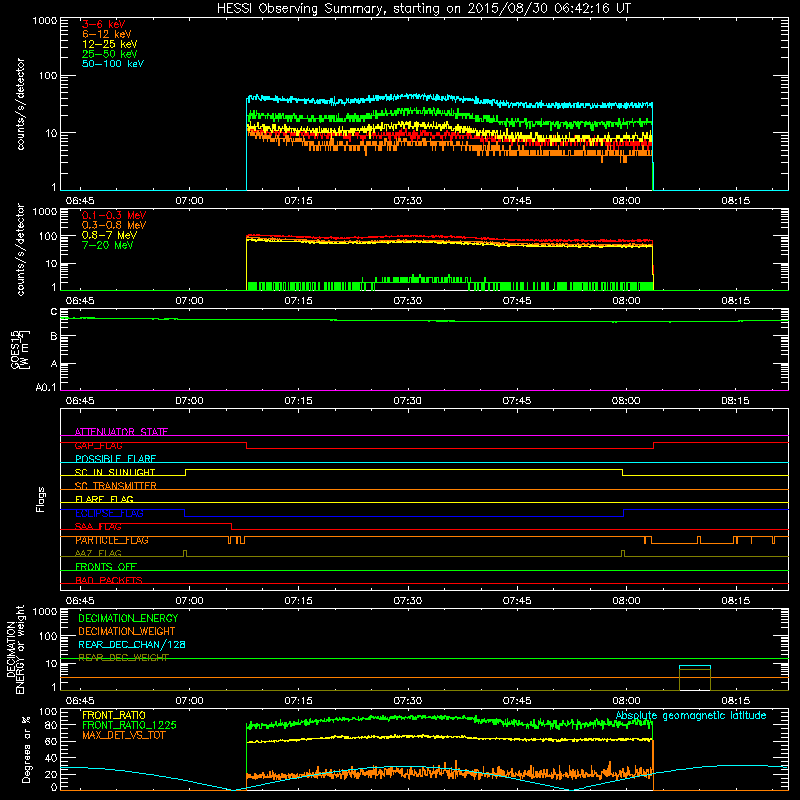Select the POSSIBLE_FLARE flag label
This screenshot has height=800, width=800.
tap(115, 459)
